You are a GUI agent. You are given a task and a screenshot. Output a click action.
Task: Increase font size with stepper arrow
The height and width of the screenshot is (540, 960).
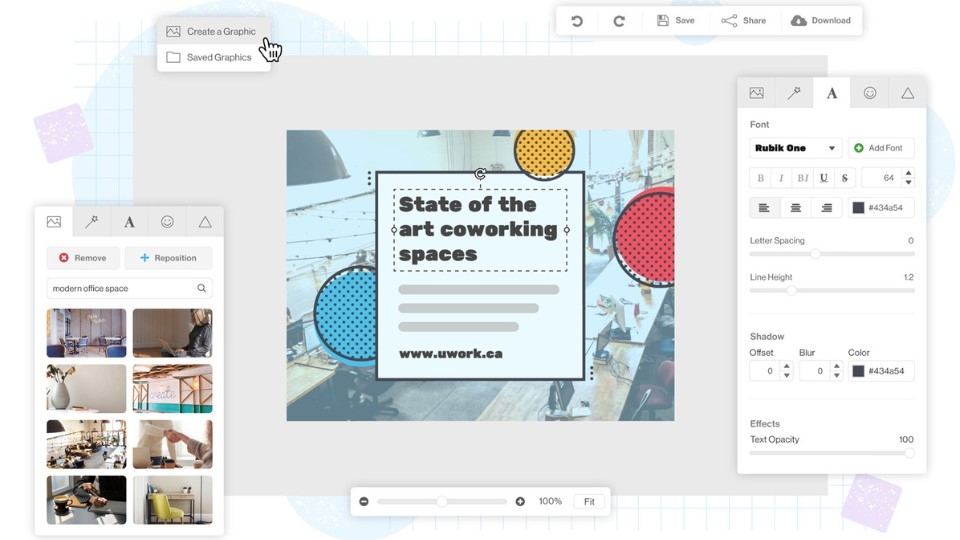(908, 173)
